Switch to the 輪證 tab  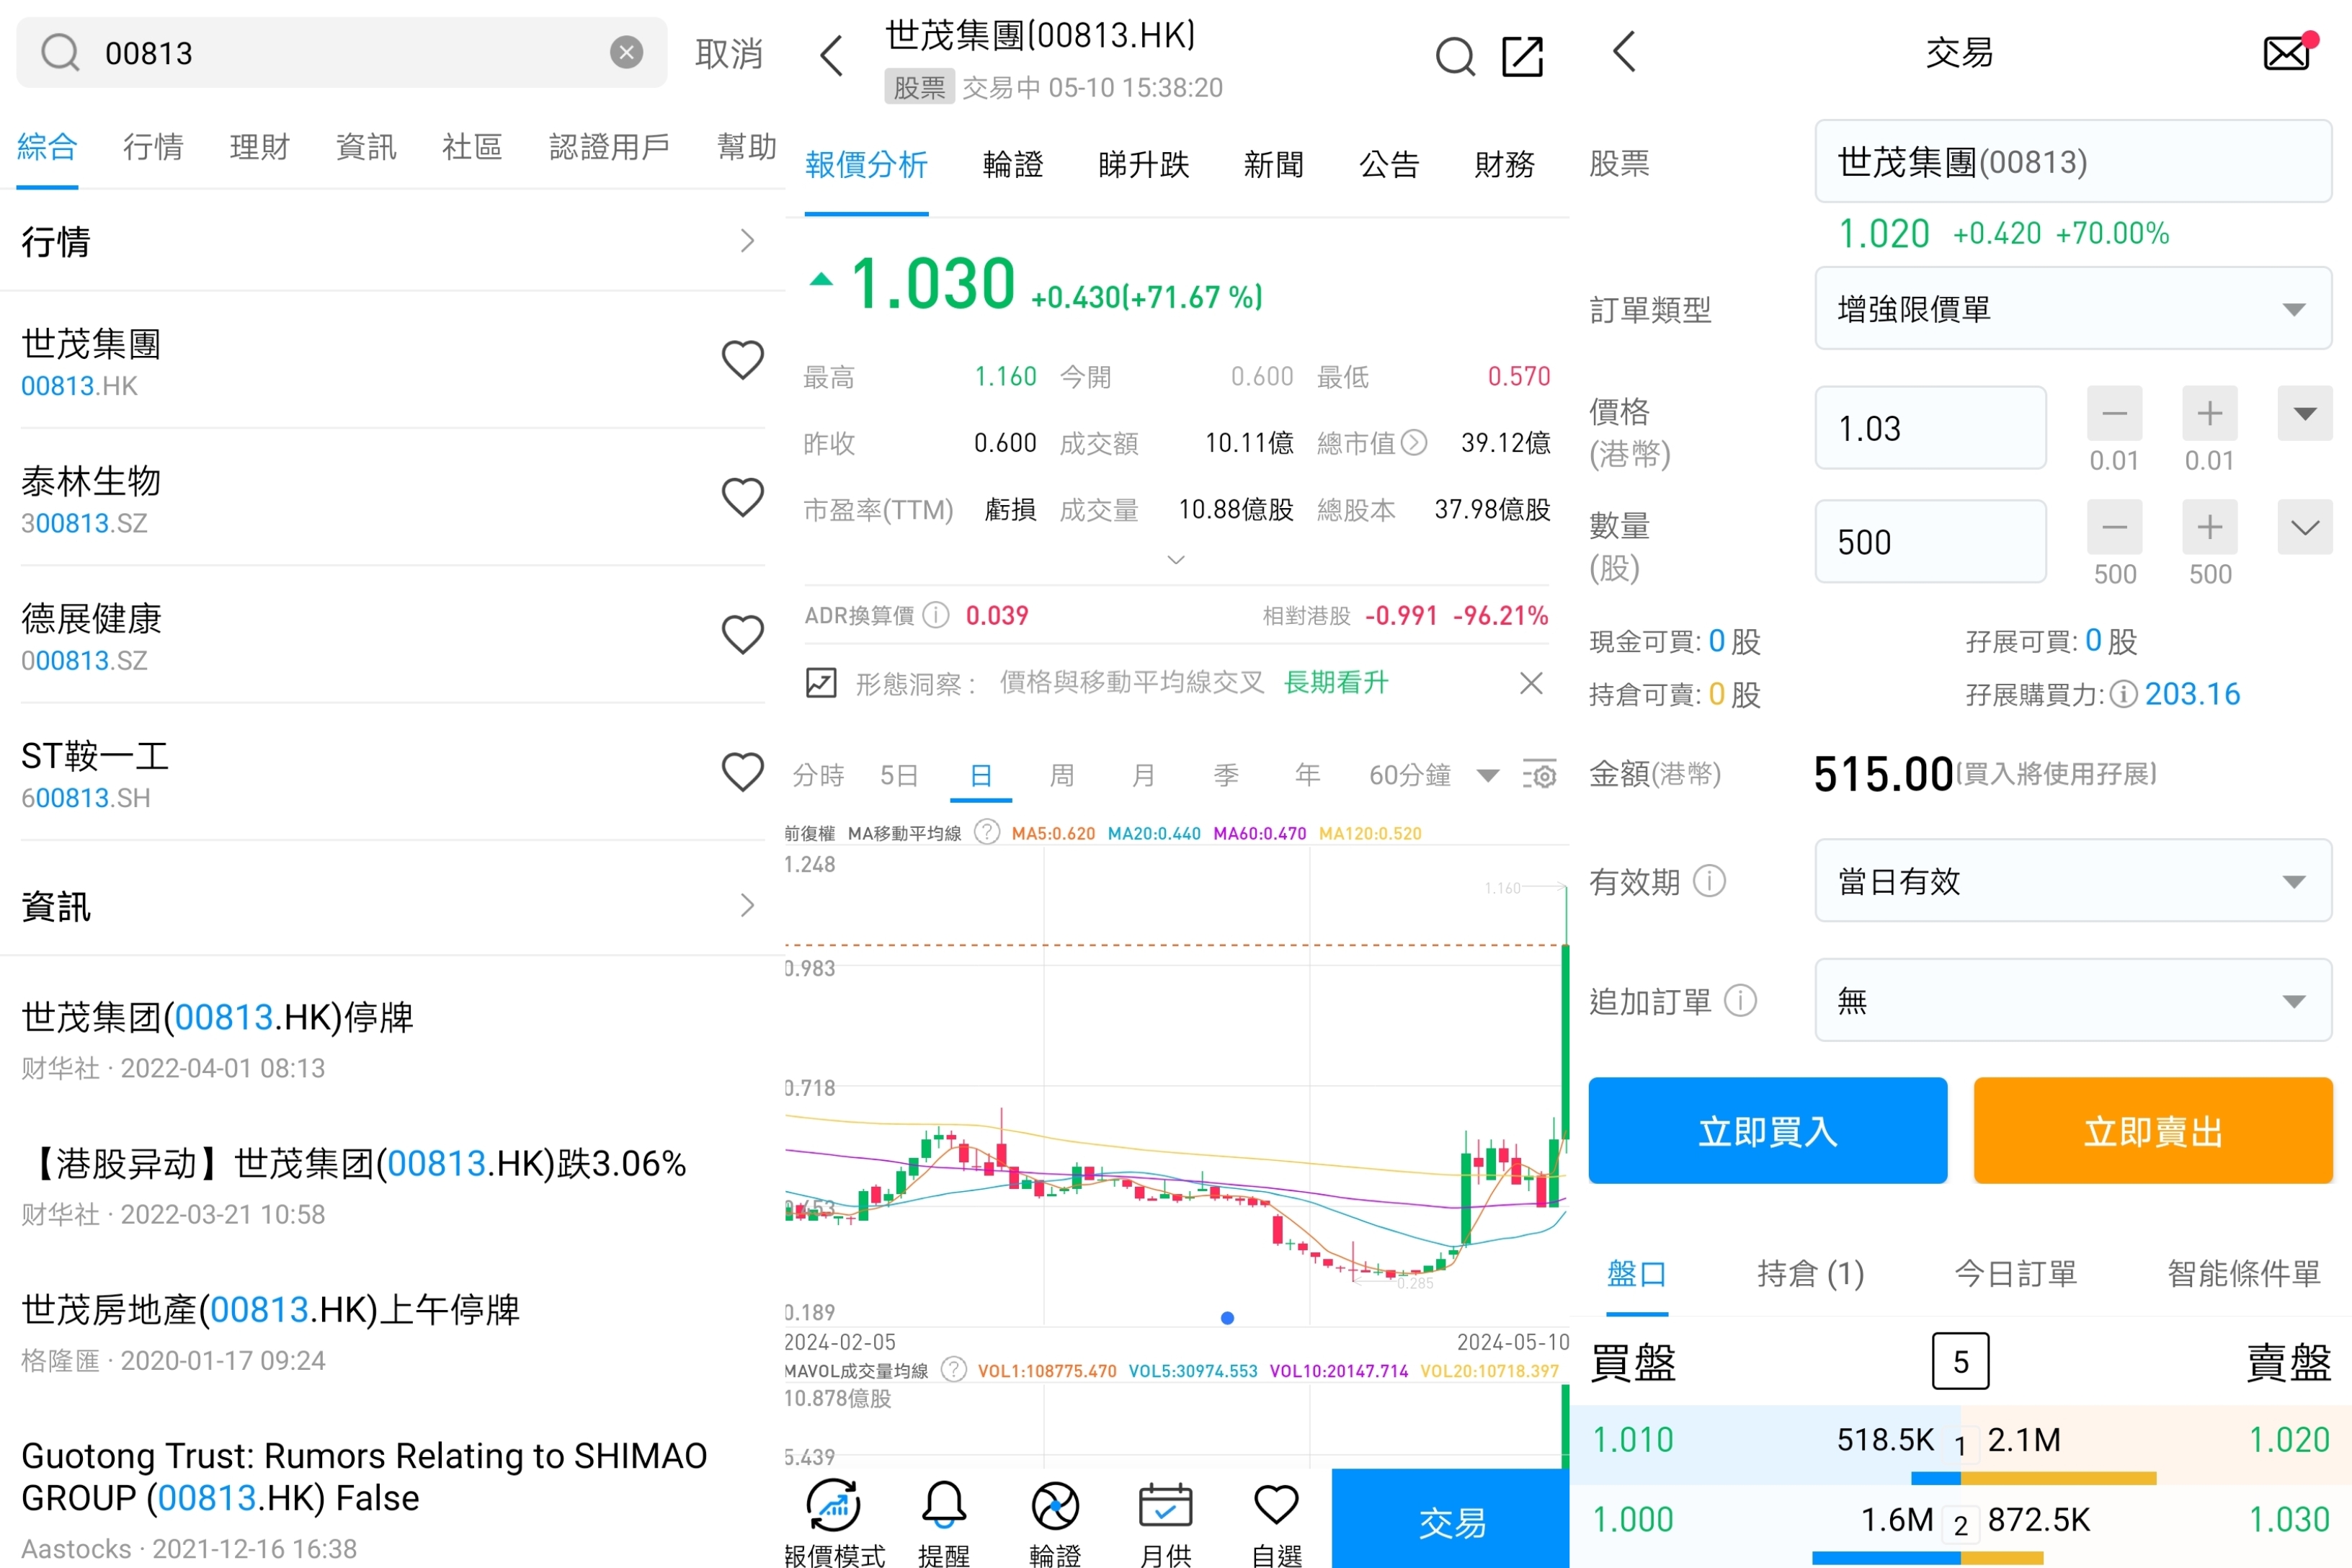(x=1012, y=164)
